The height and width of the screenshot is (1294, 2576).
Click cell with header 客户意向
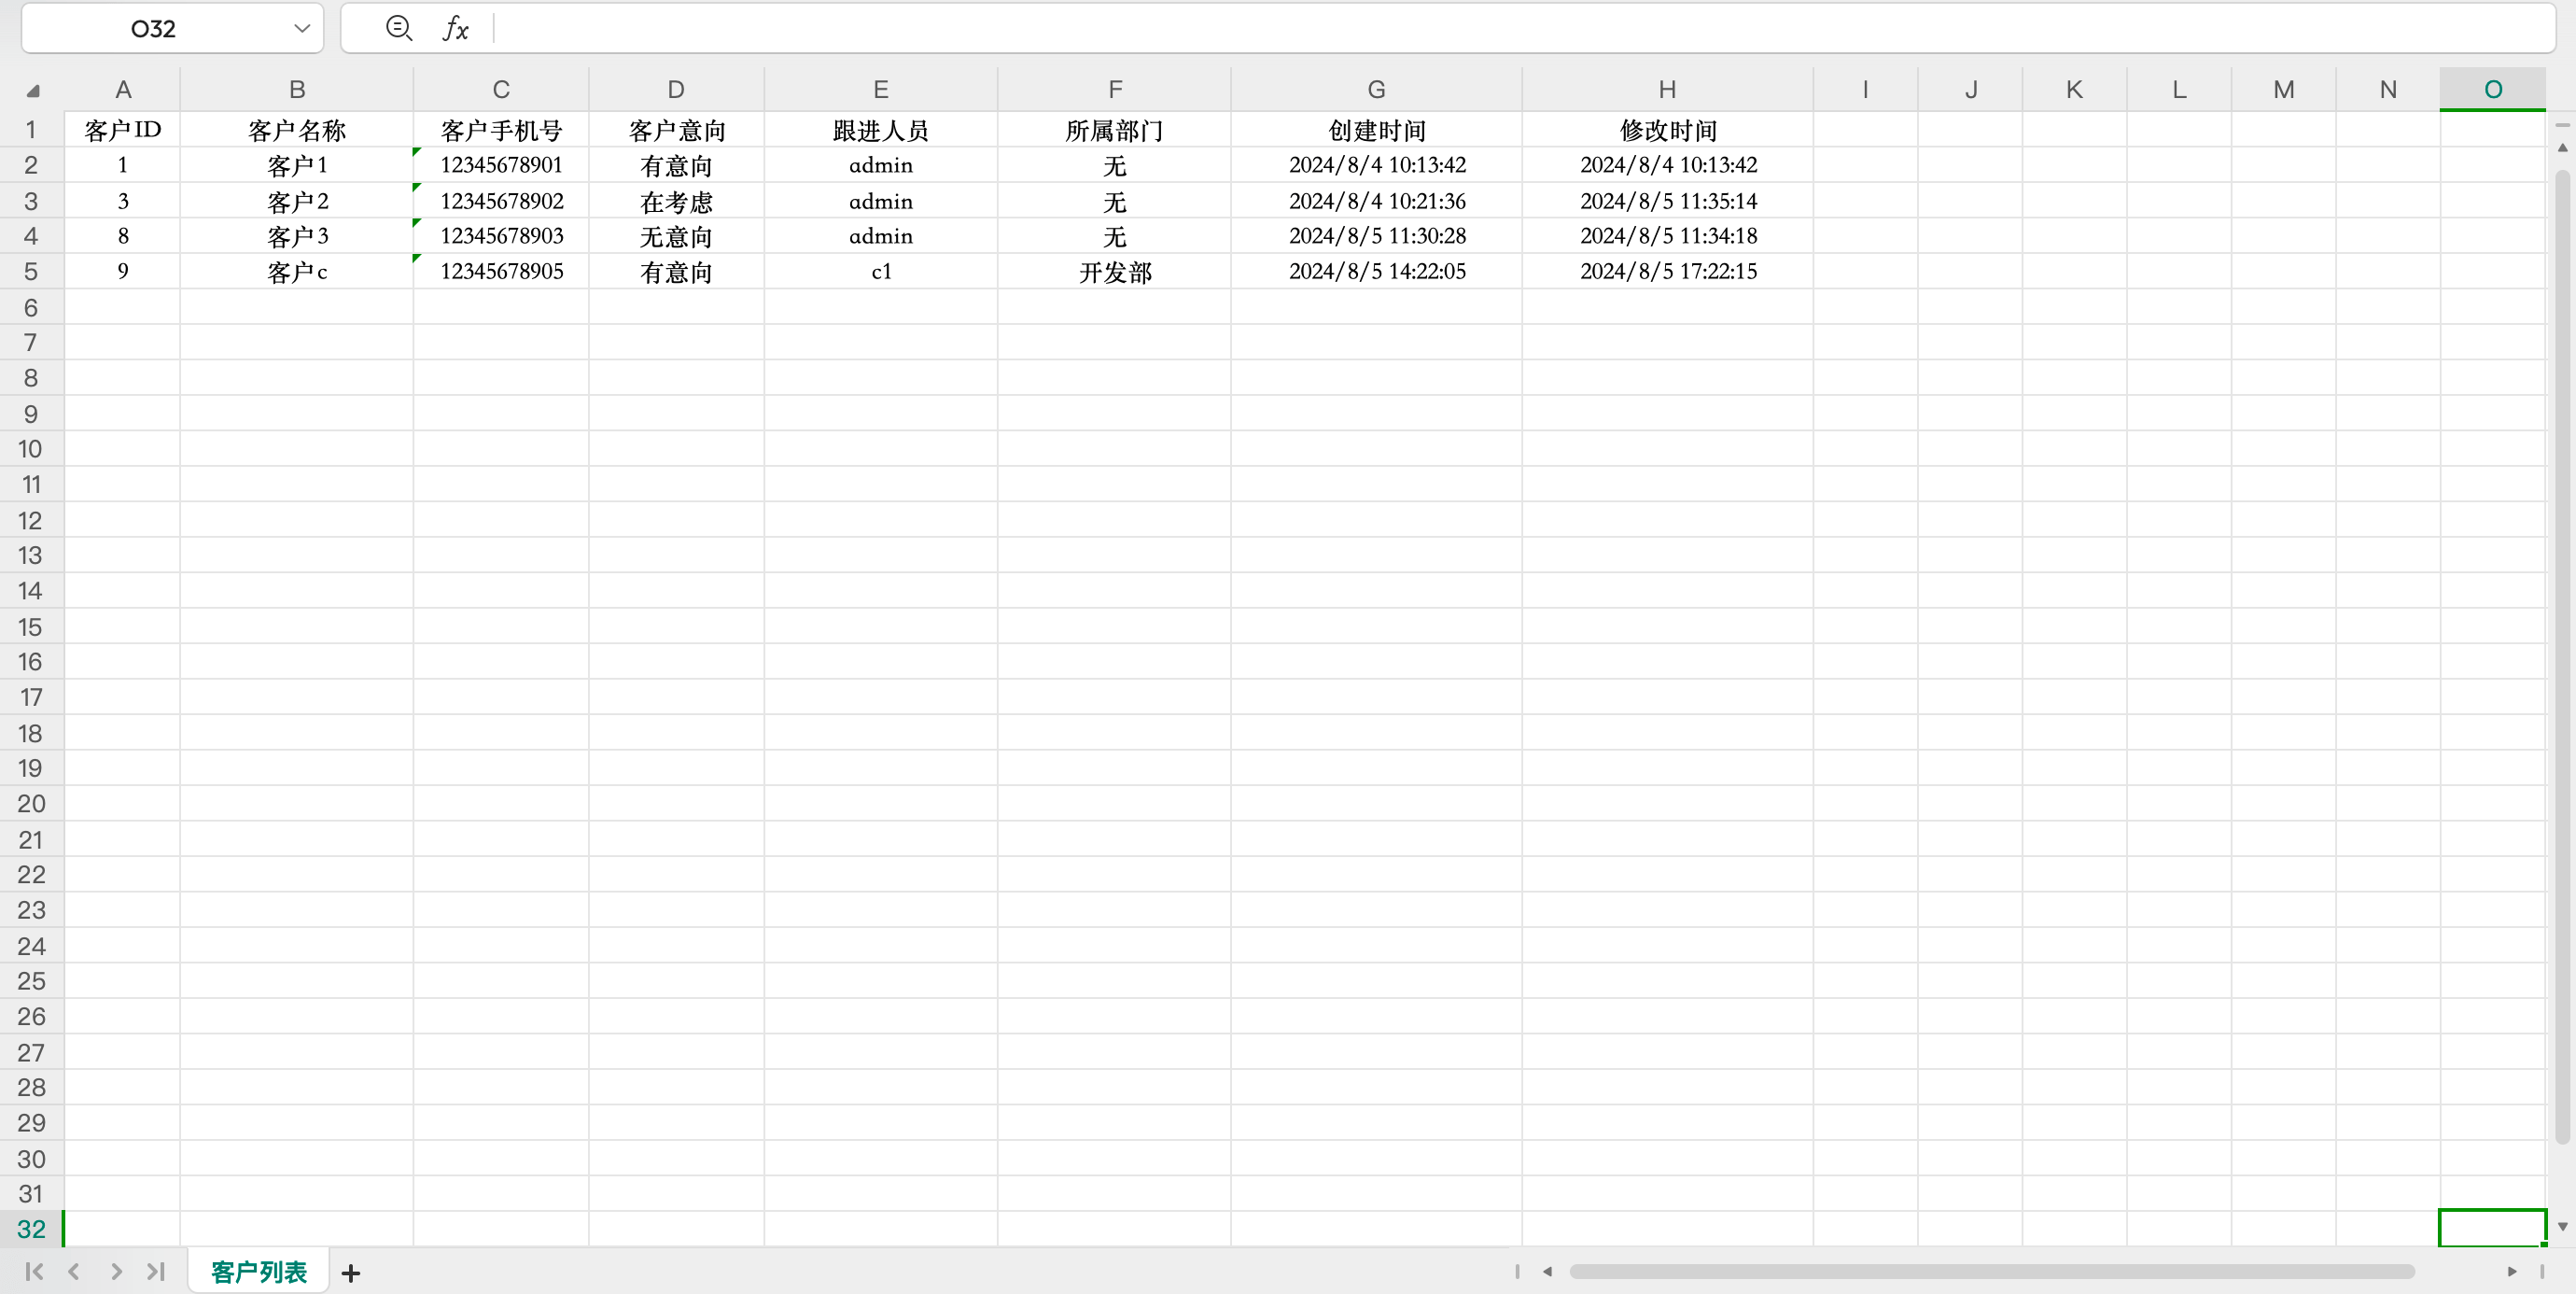click(x=676, y=130)
